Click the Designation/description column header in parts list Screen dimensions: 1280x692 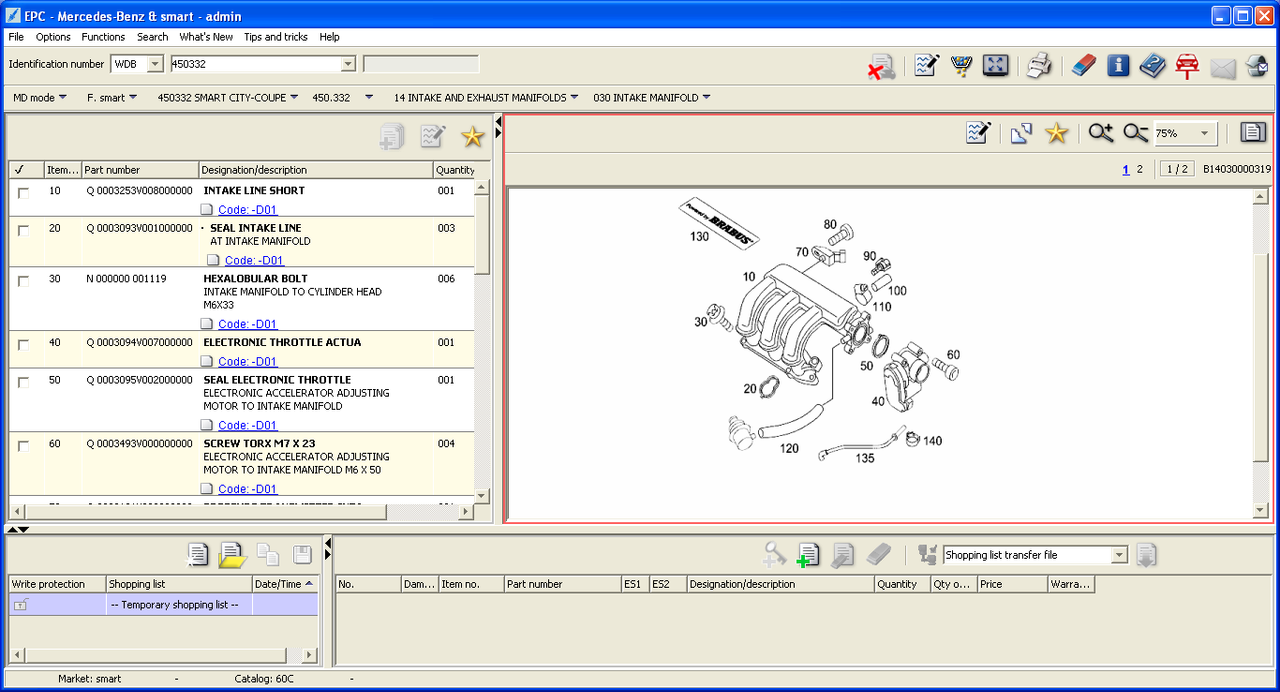pos(316,170)
